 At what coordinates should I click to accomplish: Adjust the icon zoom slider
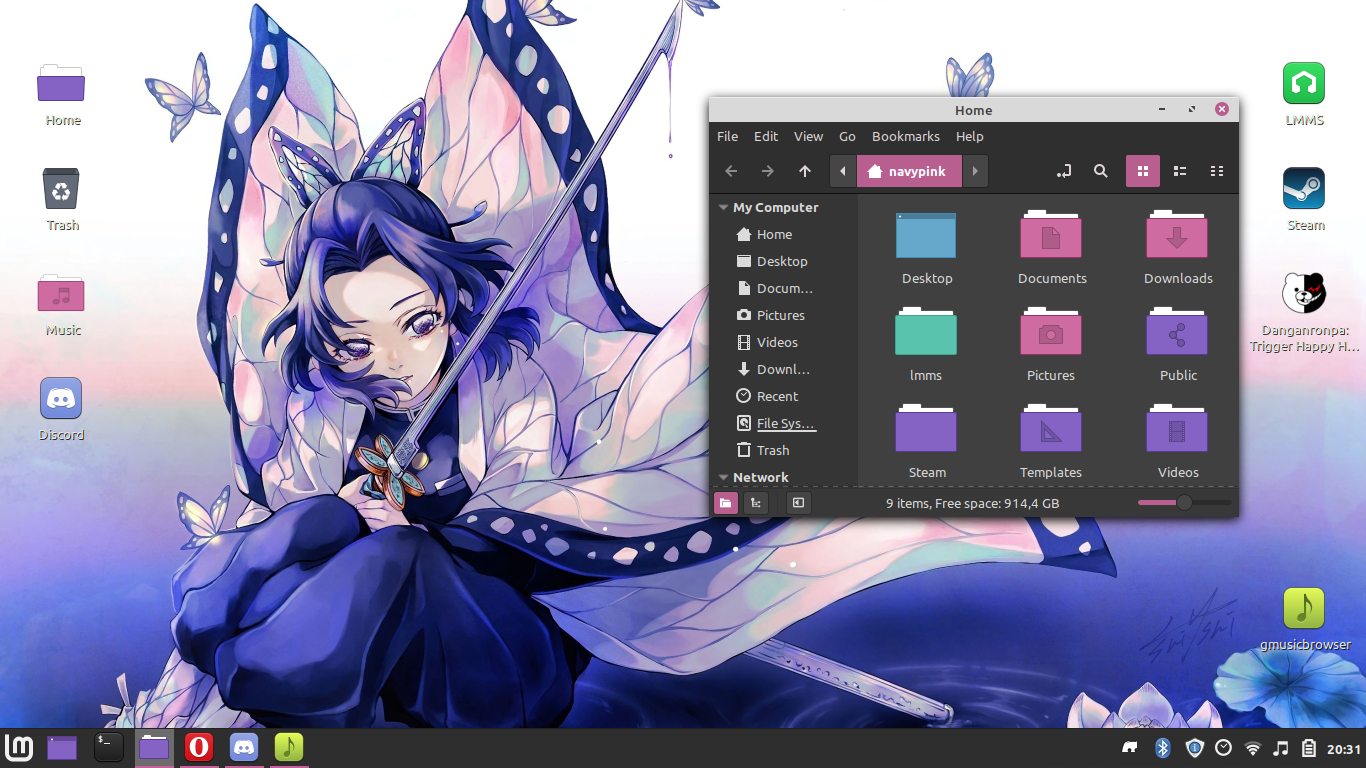[1185, 502]
